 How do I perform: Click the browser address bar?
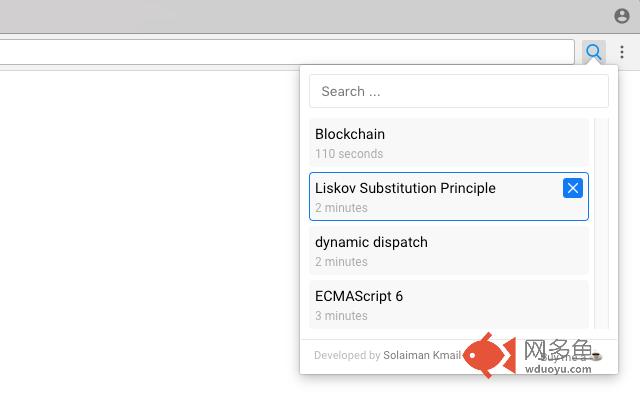(x=286, y=52)
